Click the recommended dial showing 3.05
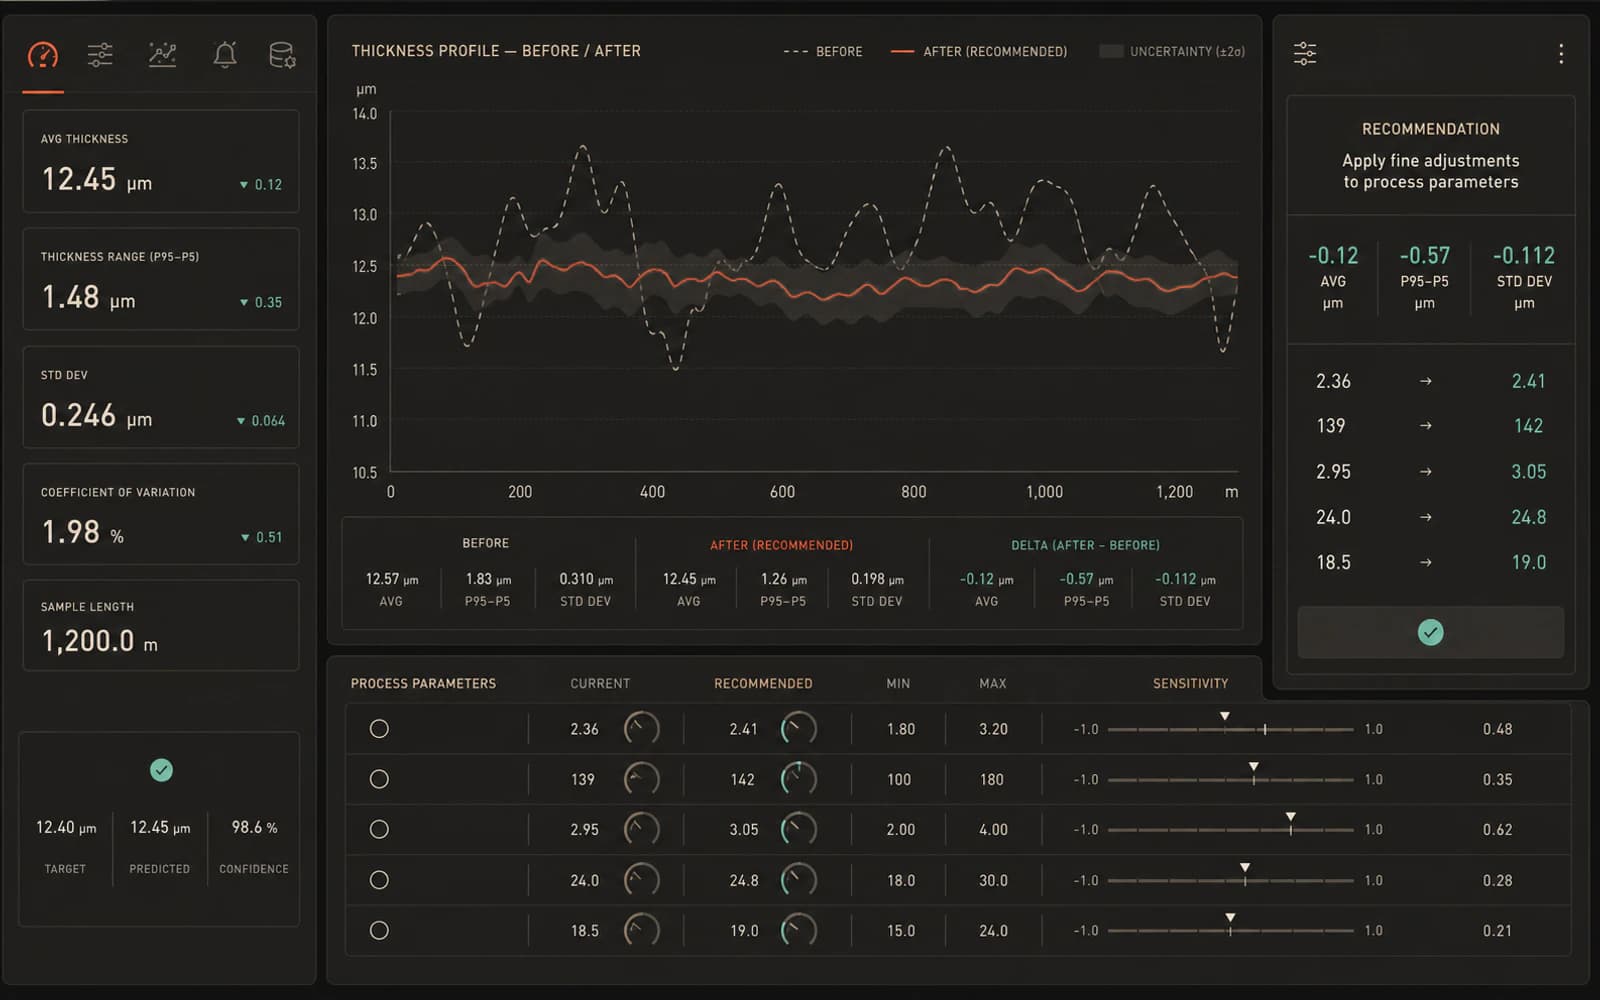This screenshot has width=1600, height=1000. tap(799, 829)
